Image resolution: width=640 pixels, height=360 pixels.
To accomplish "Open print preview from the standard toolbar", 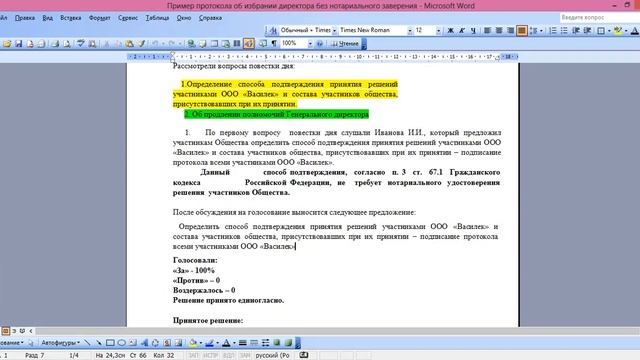I will coord(67,44).
